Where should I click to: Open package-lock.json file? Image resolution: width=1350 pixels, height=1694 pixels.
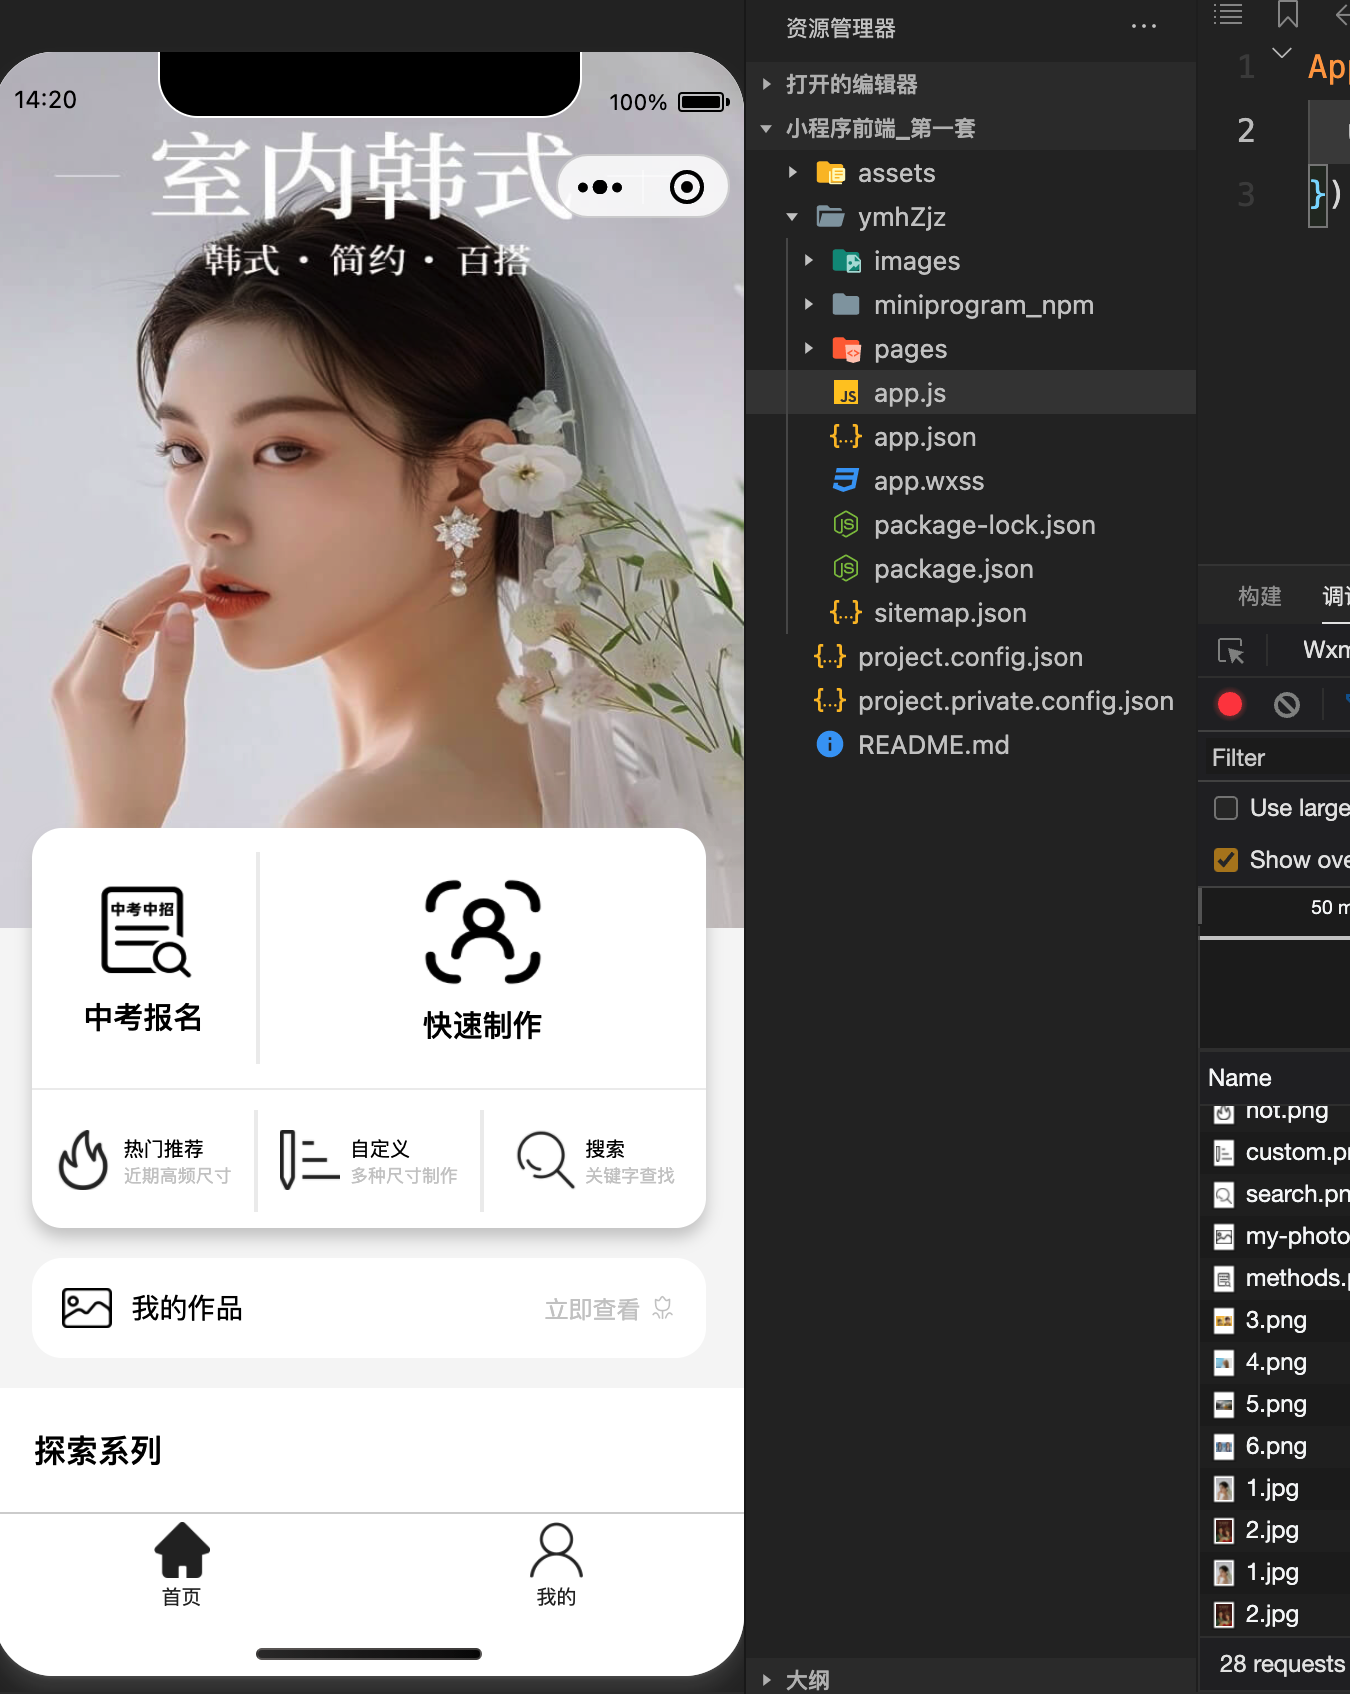coord(971,525)
